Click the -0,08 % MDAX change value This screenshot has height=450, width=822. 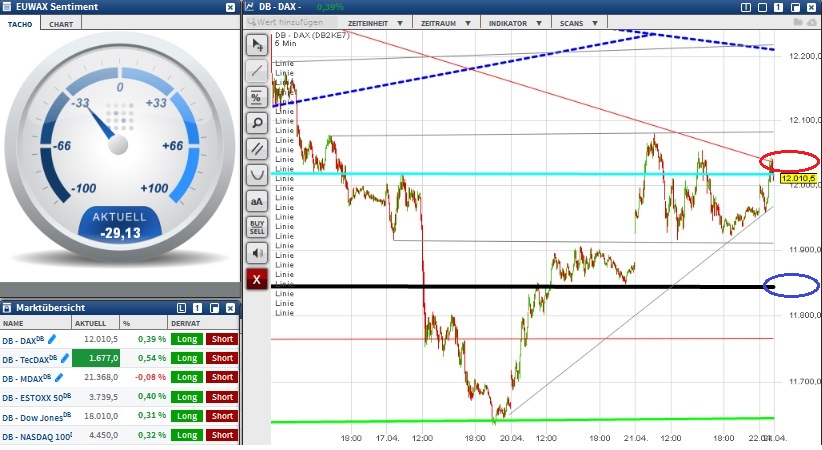pos(150,377)
